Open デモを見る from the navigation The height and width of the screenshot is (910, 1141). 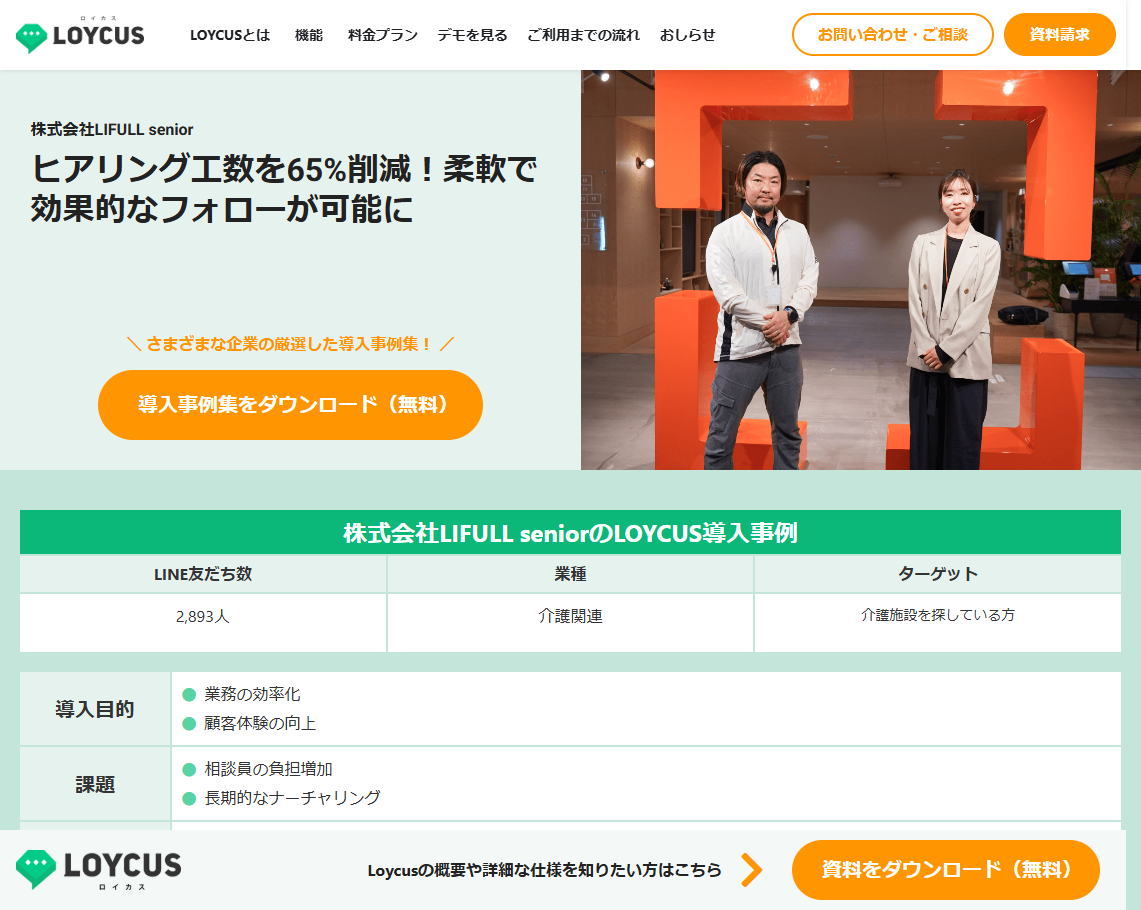tap(472, 33)
